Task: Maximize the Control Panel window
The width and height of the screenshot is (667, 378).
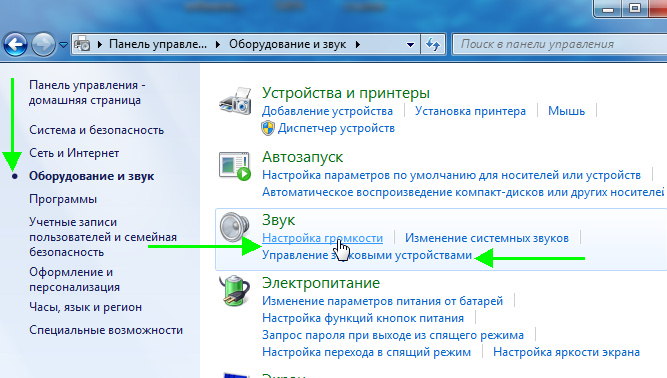Action: tap(635, 9)
